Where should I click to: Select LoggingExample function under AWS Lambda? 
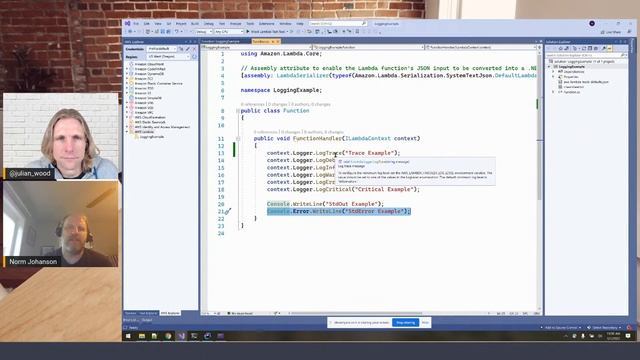152,137
